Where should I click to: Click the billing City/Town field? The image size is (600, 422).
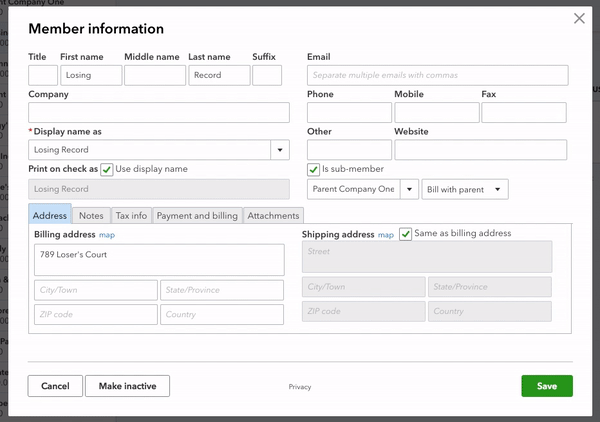point(96,290)
